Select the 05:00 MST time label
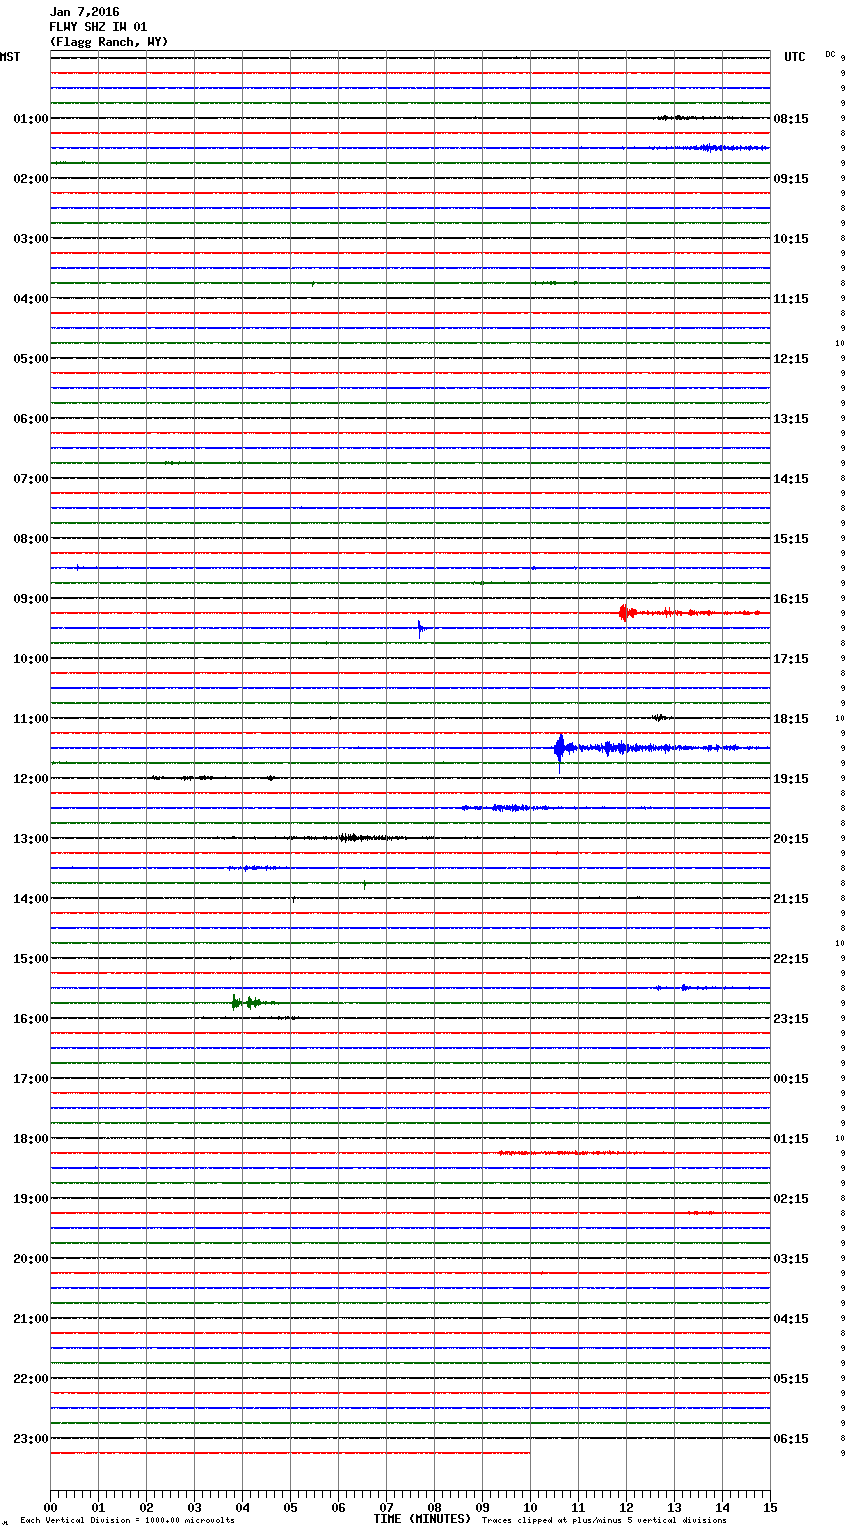This screenshot has width=850, height=1534. [x=30, y=358]
